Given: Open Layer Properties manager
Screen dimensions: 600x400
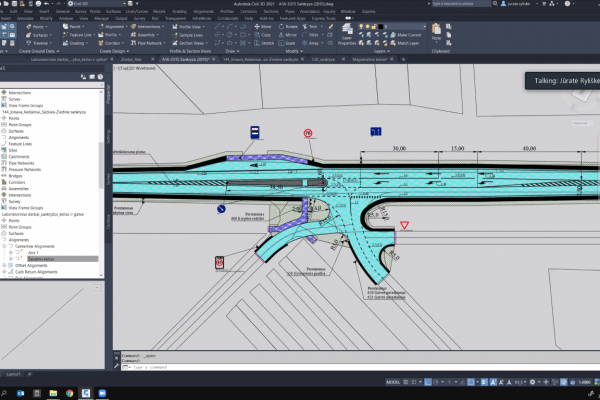Looking at the screenshot, I should pyautogui.click(x=347, y=35).
